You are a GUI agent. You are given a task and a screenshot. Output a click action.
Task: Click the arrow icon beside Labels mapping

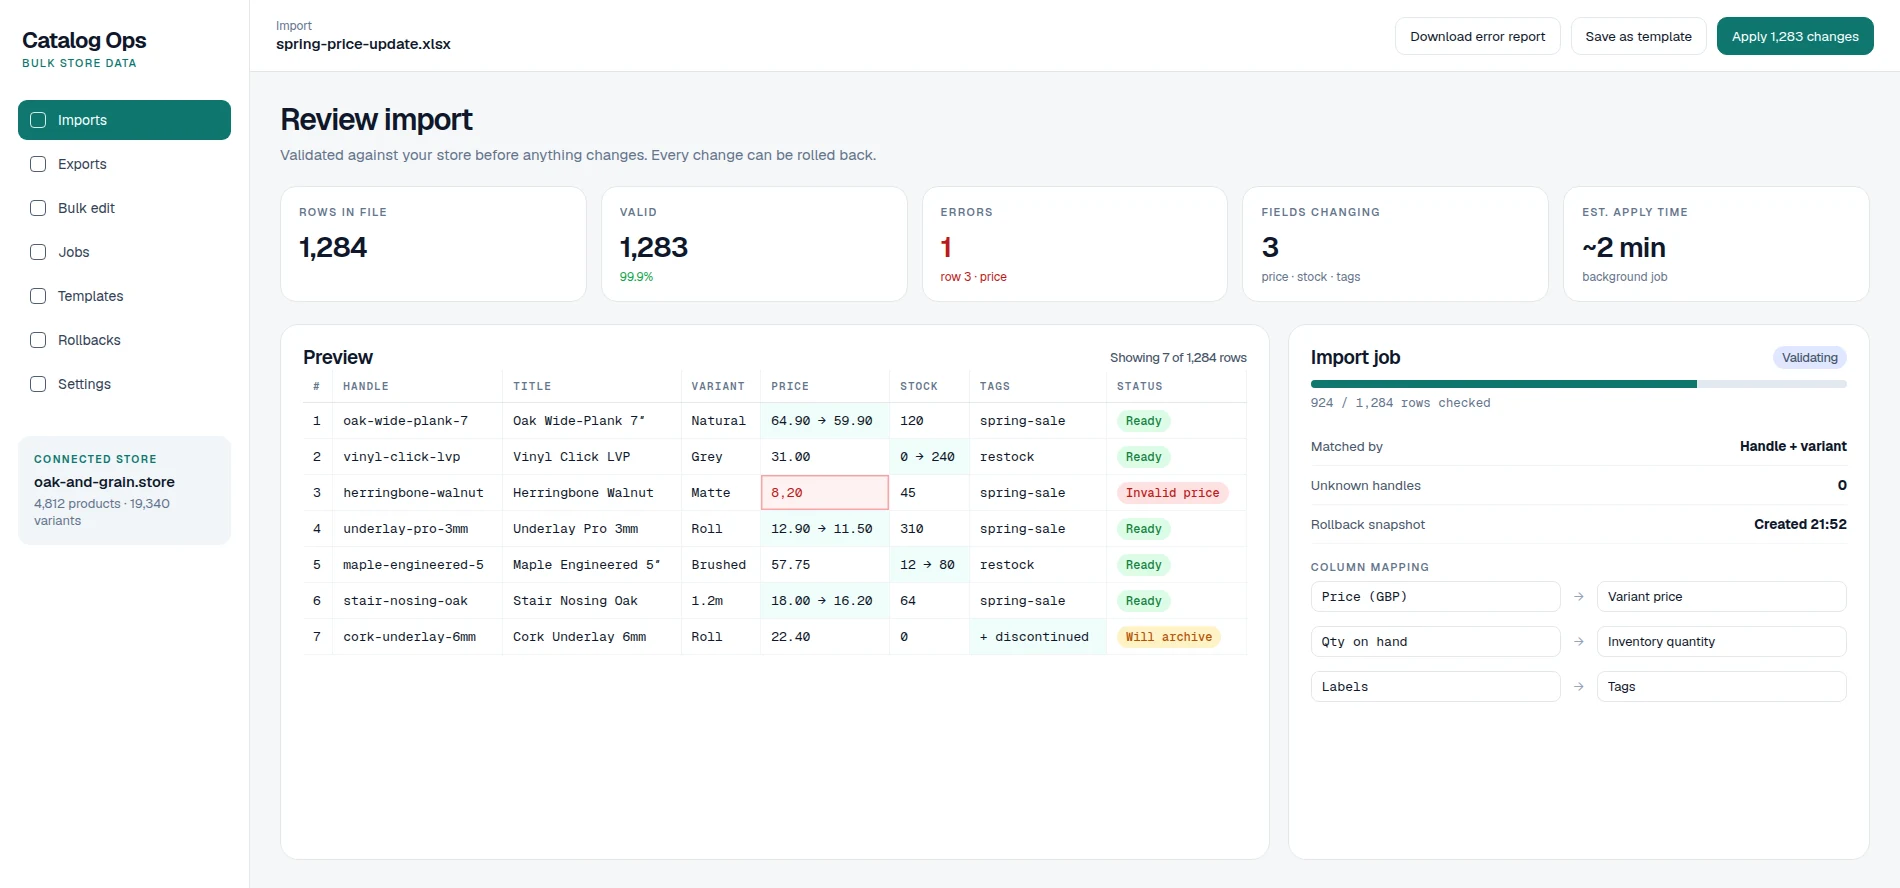(1579, 687)
